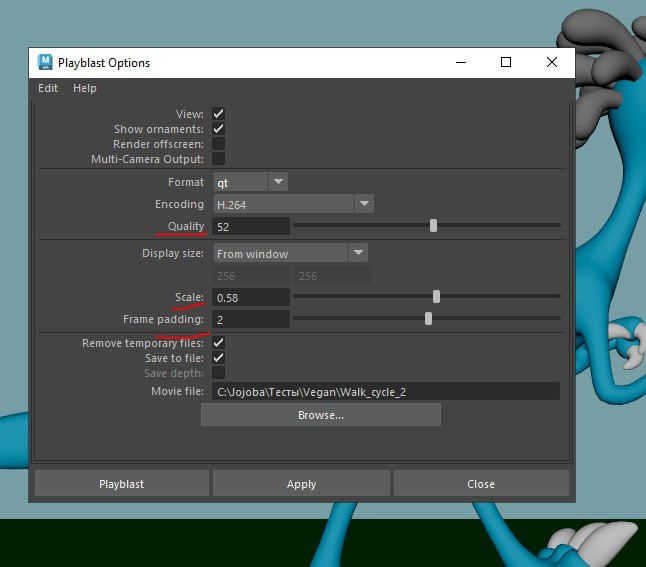Click the Maya icon in title bar
Image resolution: width=646 pixels, height=567 pixels.
pos(44,62)
